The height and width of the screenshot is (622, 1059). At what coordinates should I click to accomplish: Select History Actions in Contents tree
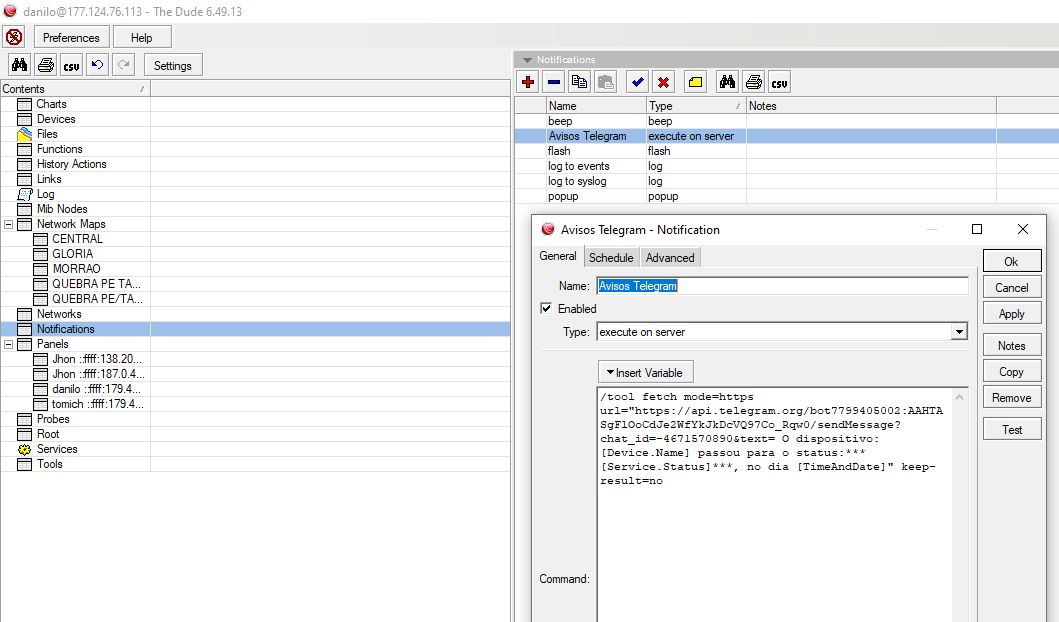coord(72,164)
